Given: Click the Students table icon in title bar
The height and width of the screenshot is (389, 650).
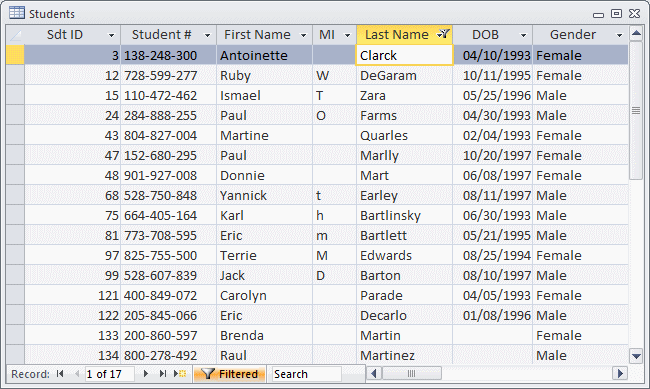Looking at the screenshot, I should coord(17,13).
